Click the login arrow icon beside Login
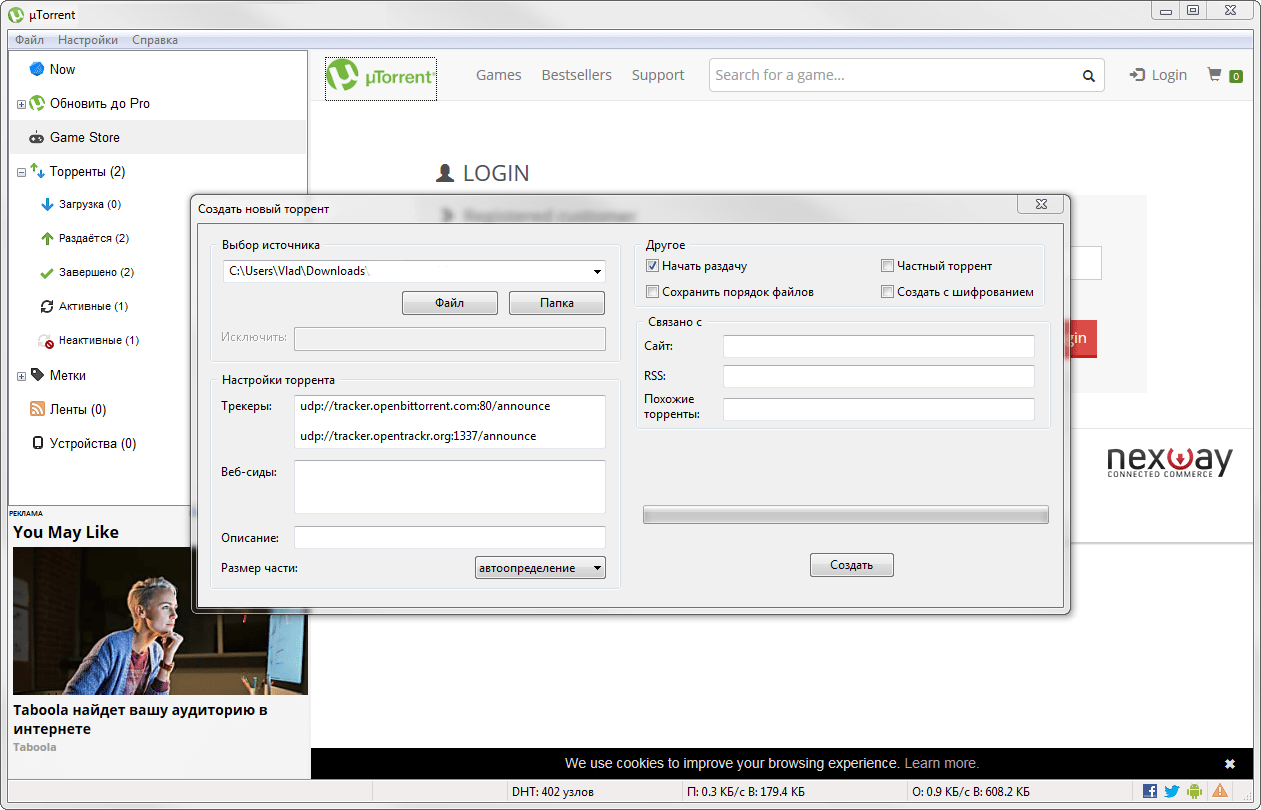 [1137, 75]
